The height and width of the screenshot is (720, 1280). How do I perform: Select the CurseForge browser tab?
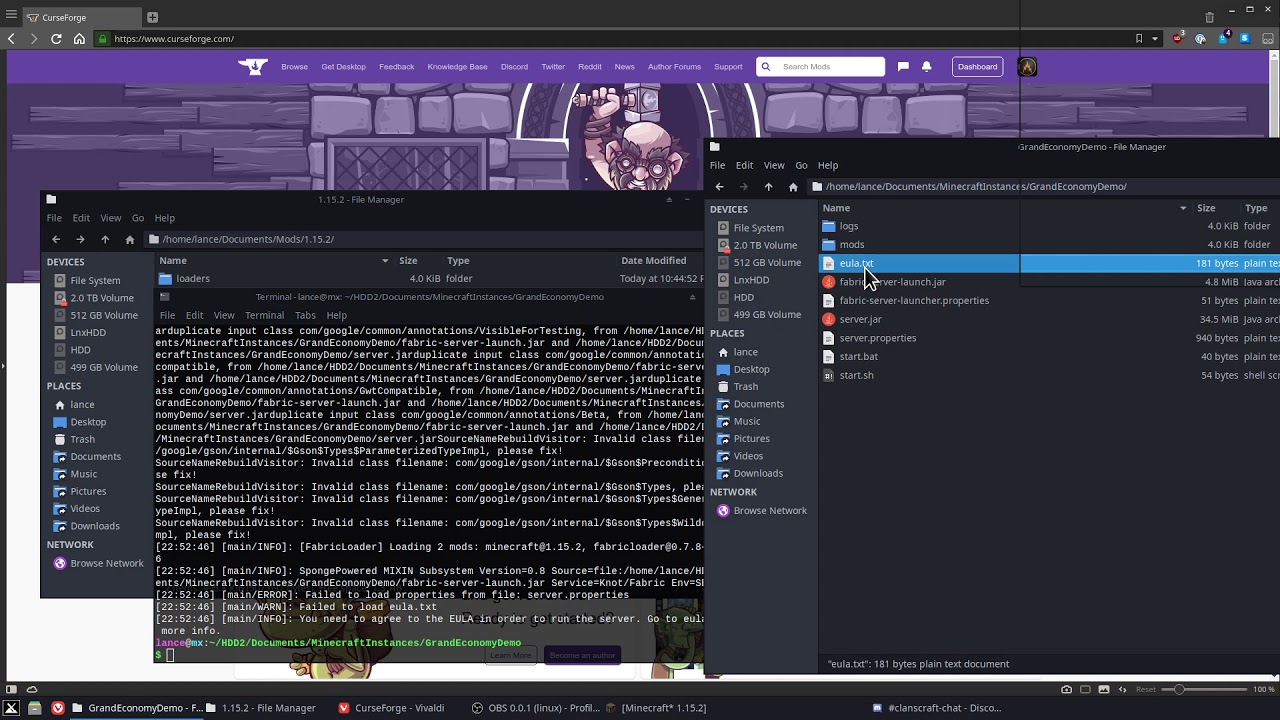click(80, 17)
